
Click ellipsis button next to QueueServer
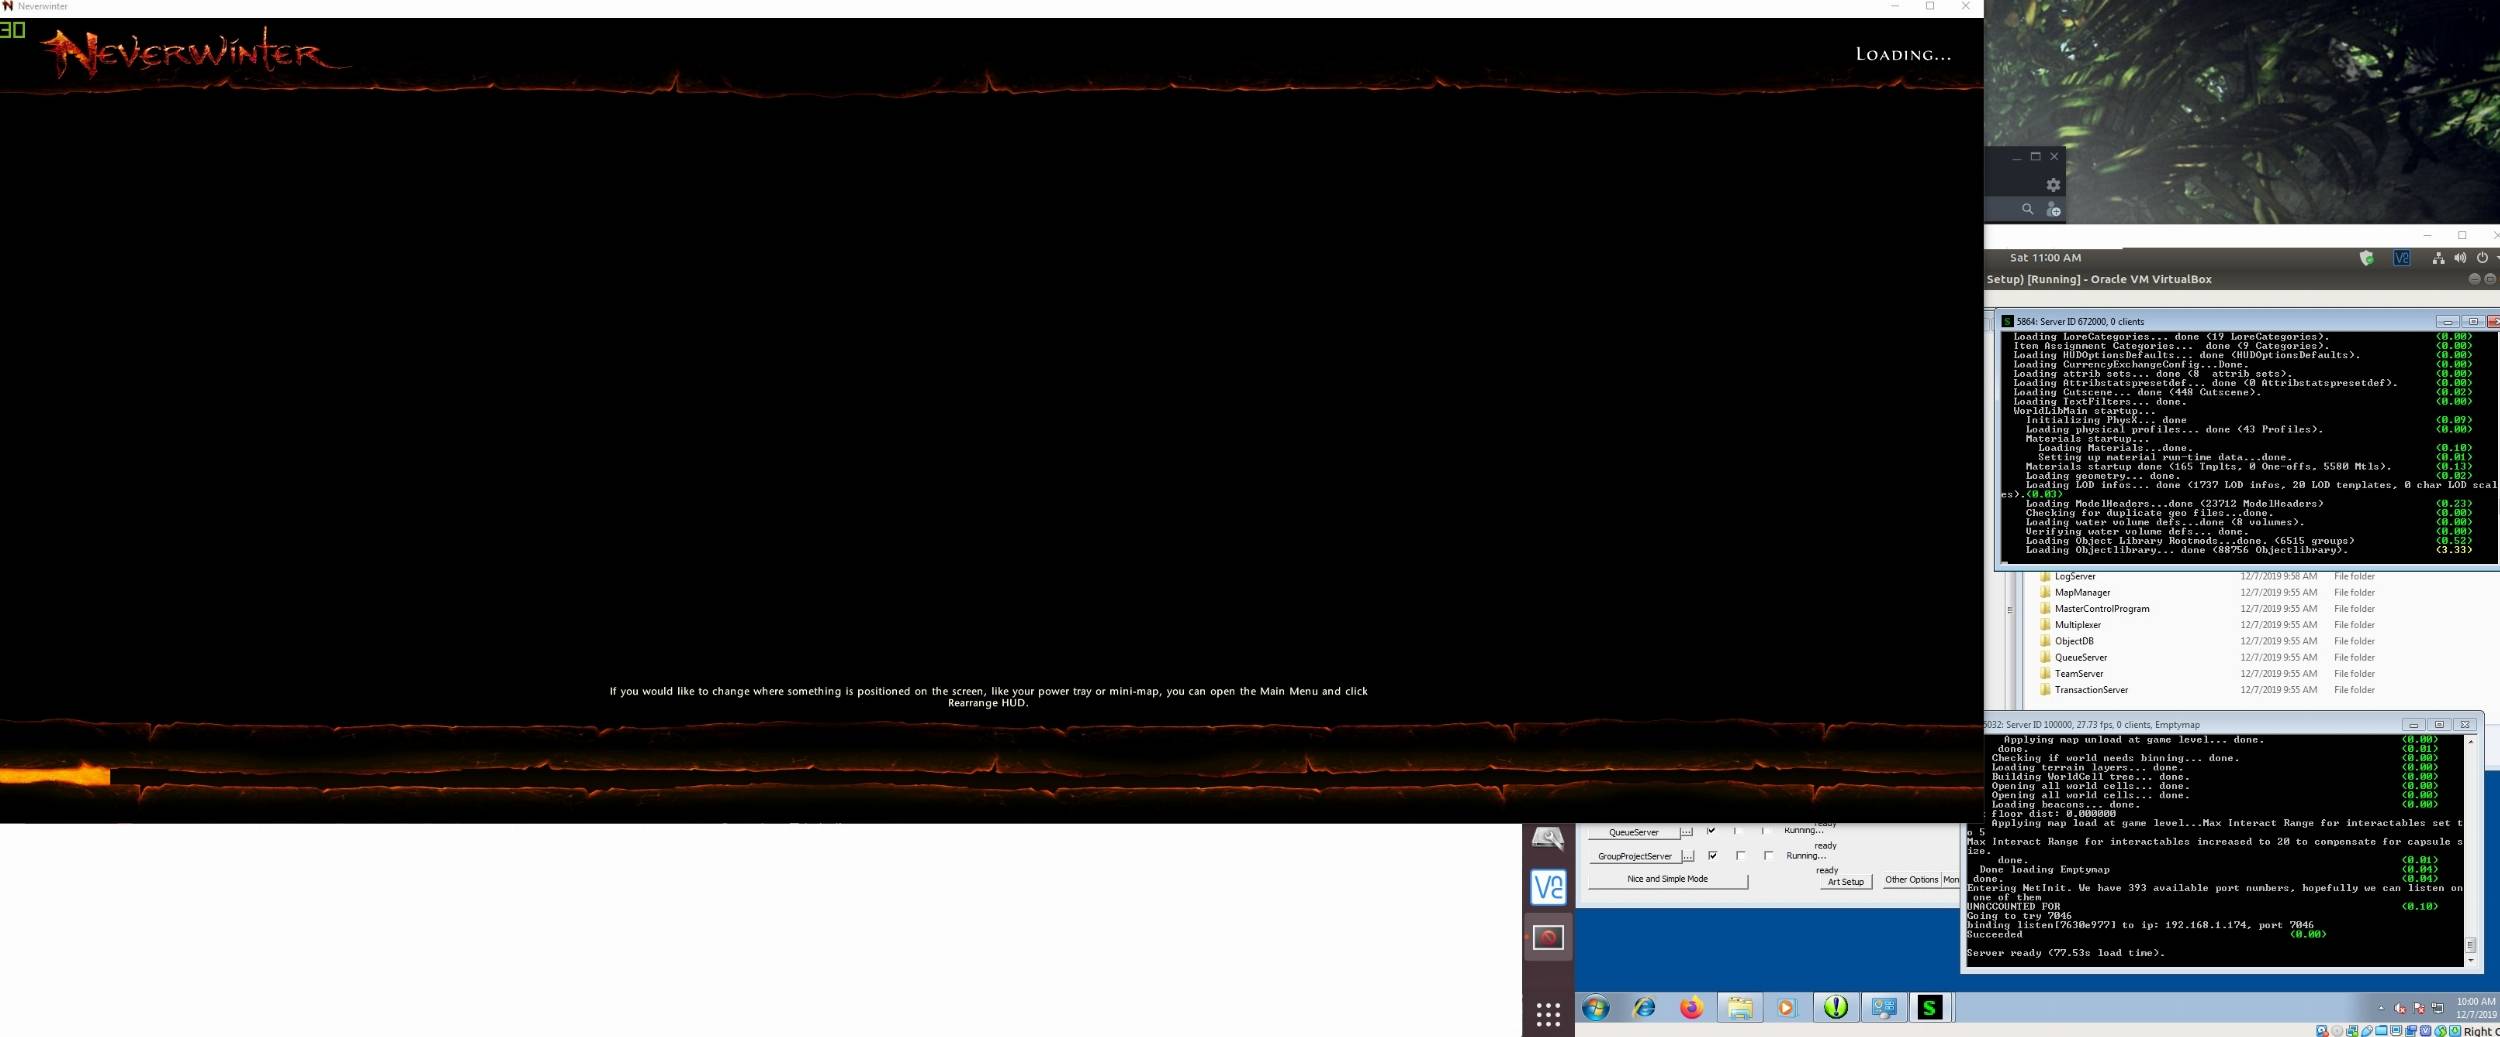(1687, 832)
